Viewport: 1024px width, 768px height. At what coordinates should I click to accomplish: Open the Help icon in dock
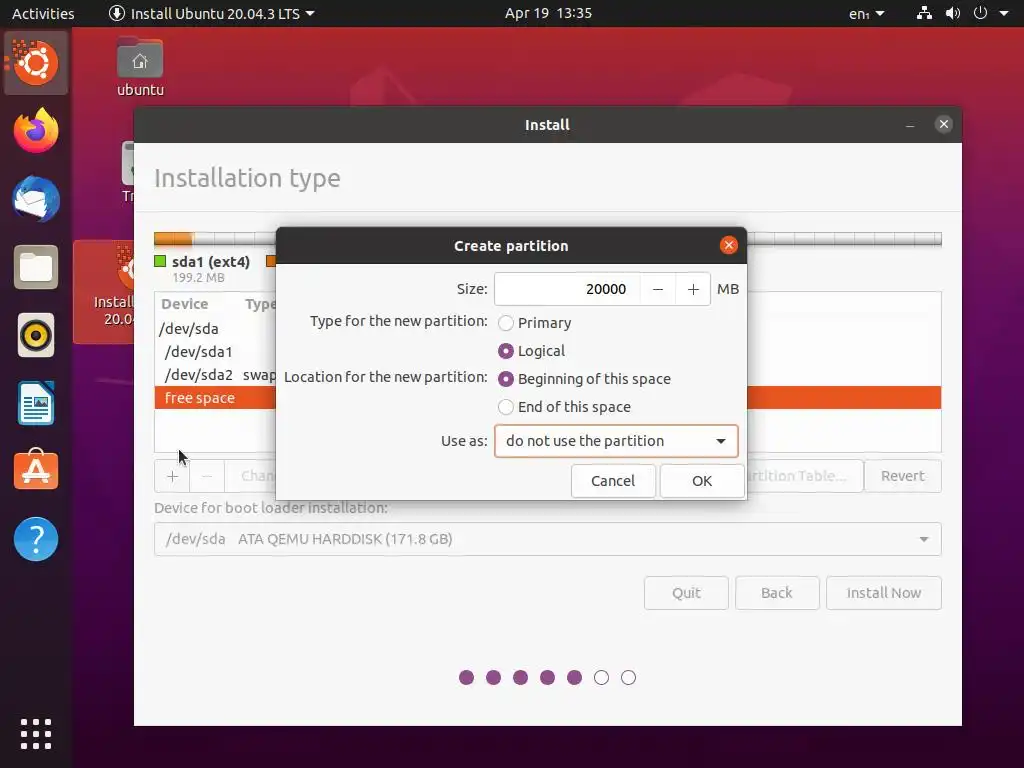pyautogui.click(x=36, y=539)
